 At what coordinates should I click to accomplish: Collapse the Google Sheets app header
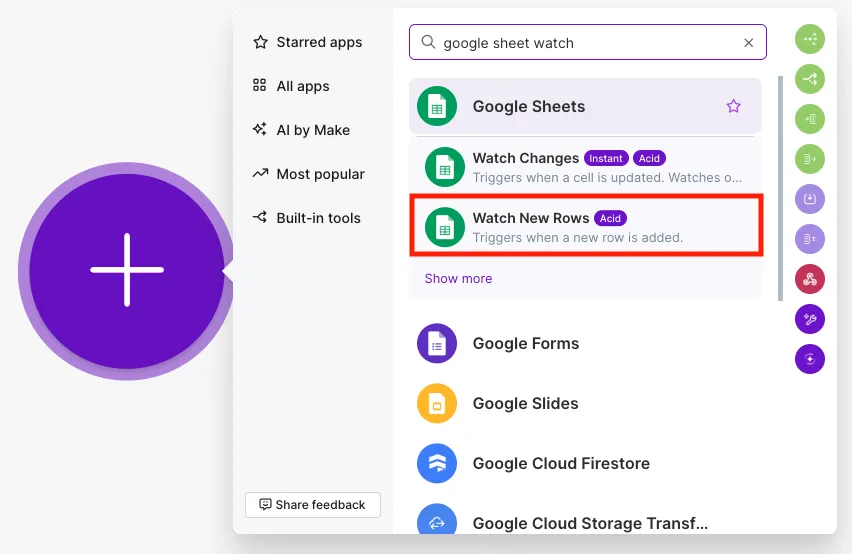(x=585, y=106)
